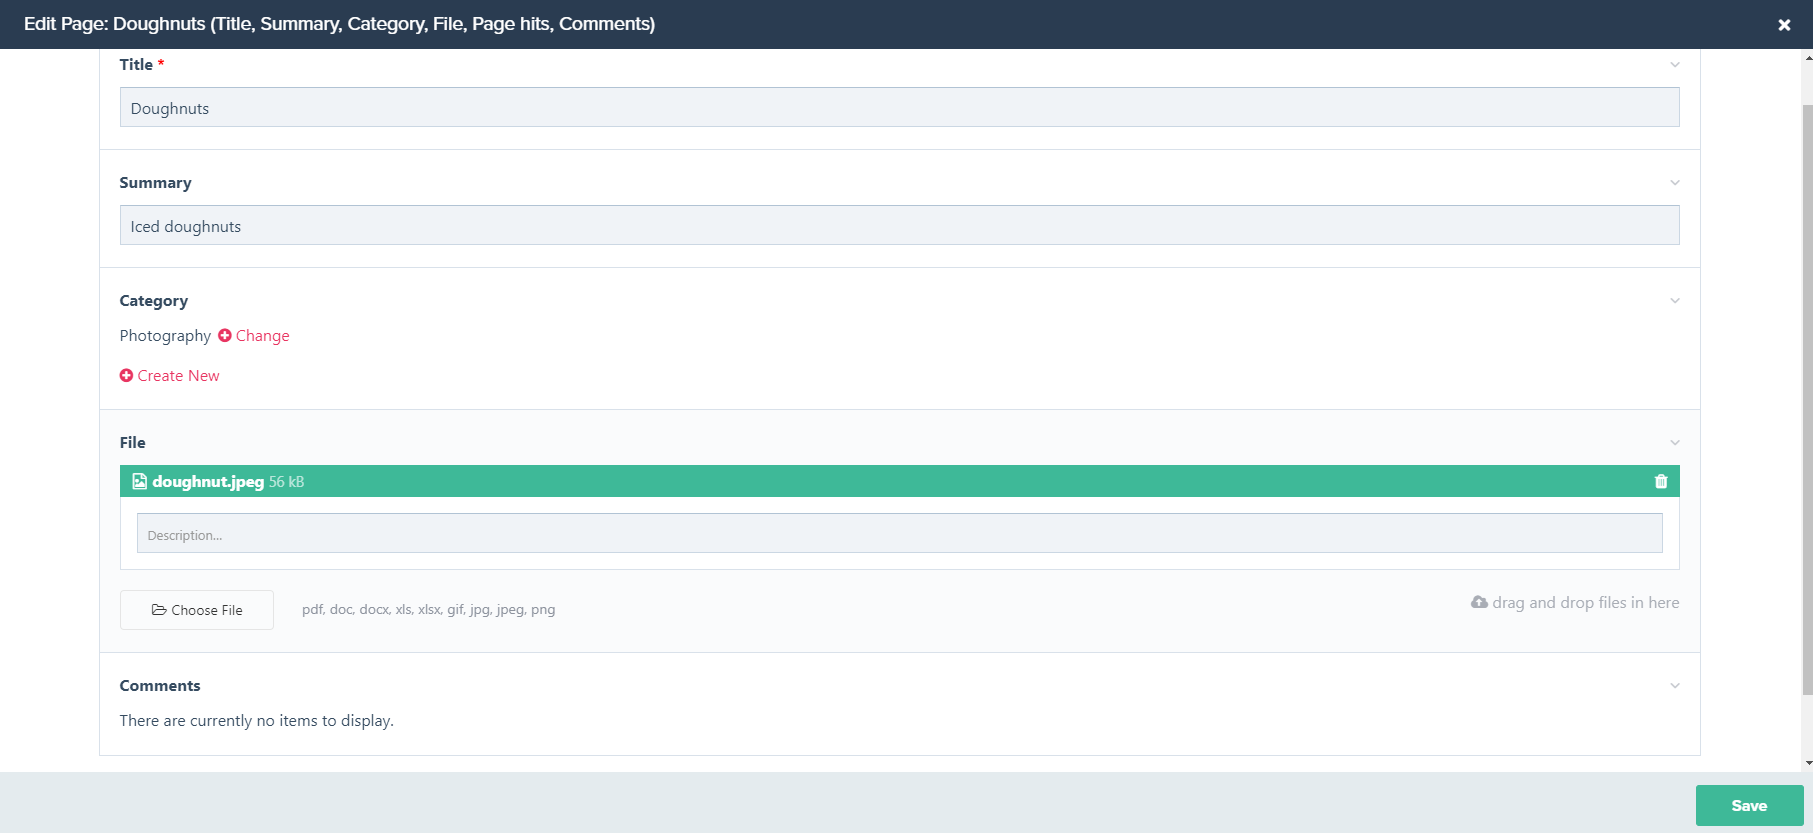Click the image file icon before doughnut.jpeg
The width and height of the screenshot is (1813, 833).
(x=140, y=481)
